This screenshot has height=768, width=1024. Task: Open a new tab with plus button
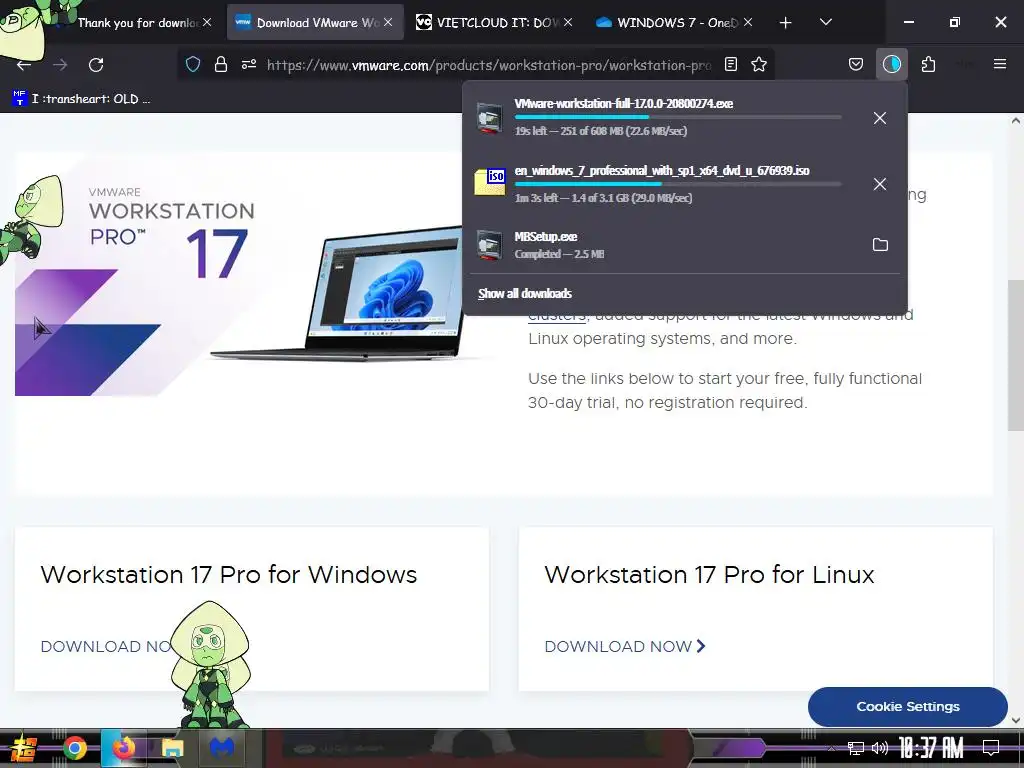[x=785, y=23]
